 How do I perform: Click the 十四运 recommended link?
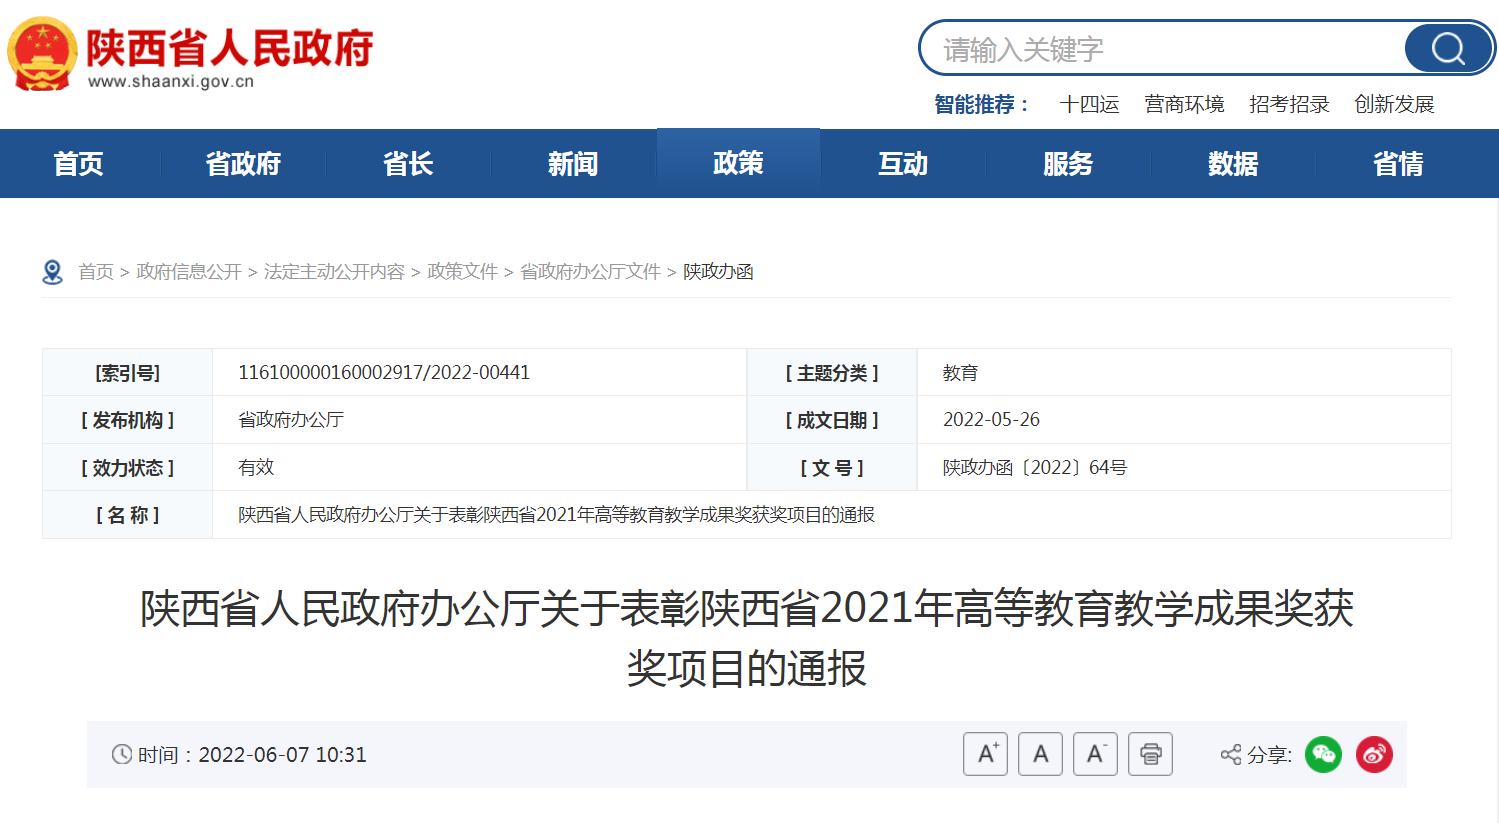[x=1089, y=104]
